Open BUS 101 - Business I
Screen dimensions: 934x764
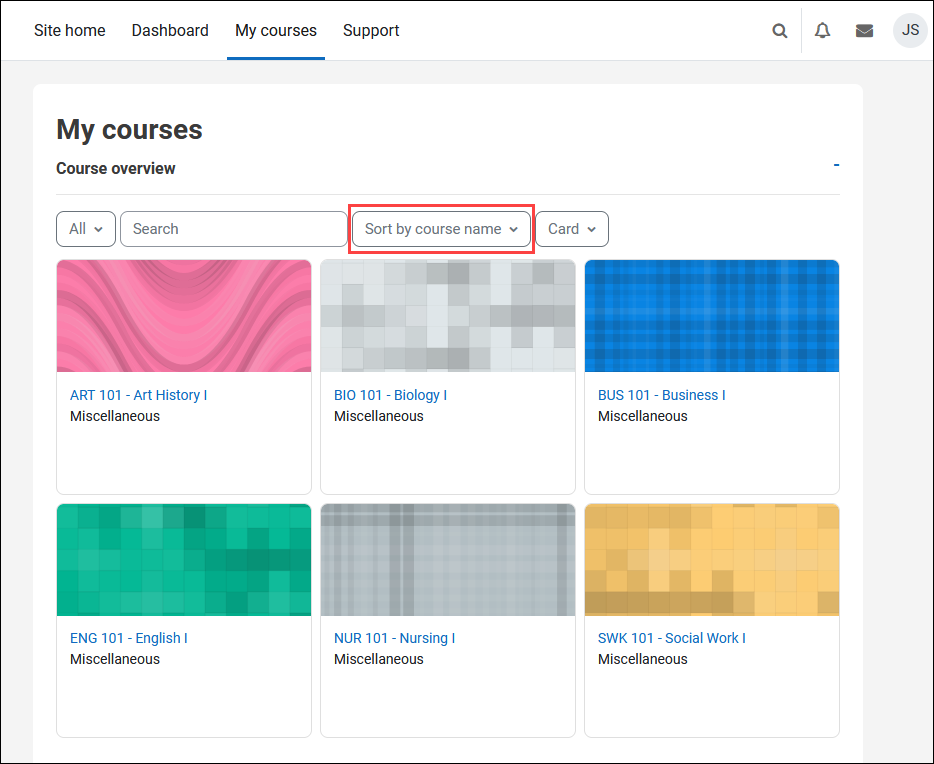tap(662, 395)
